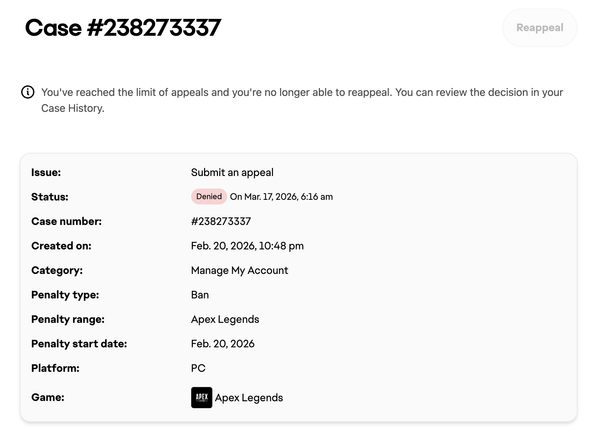Click the red Denied status badge
The width and height of the screenshot is (600, 436).
point(209,197)
